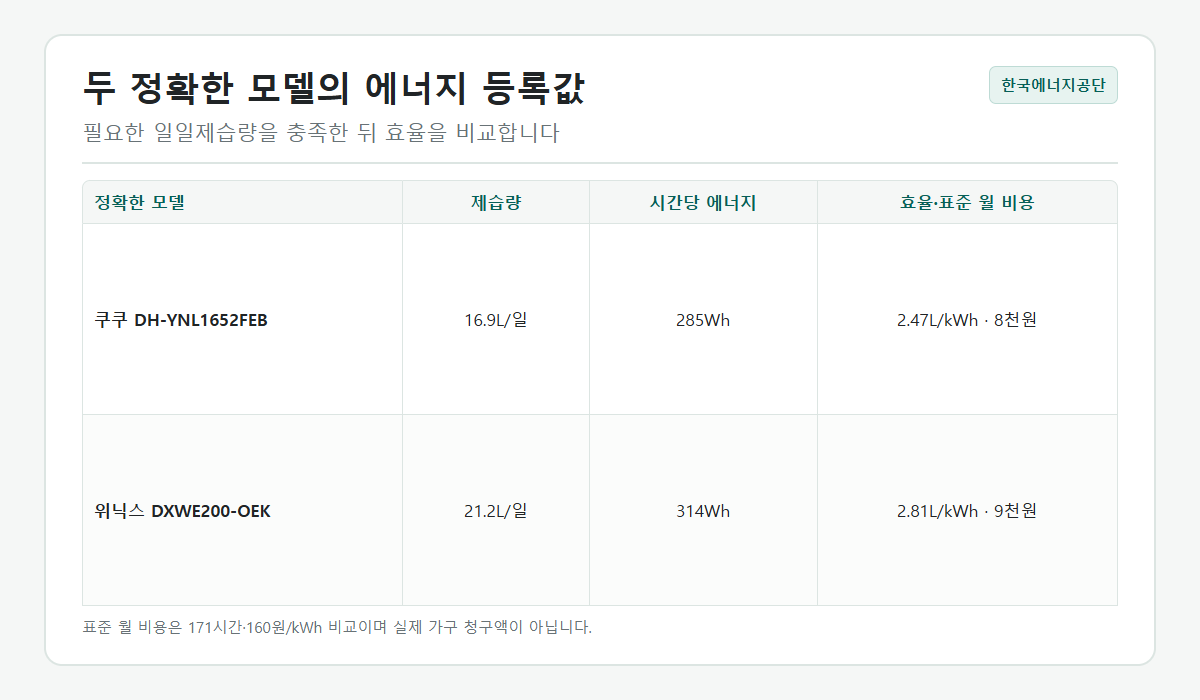Click the 2.81L/kWh · 9천원 cell

(x=967, y=511)
